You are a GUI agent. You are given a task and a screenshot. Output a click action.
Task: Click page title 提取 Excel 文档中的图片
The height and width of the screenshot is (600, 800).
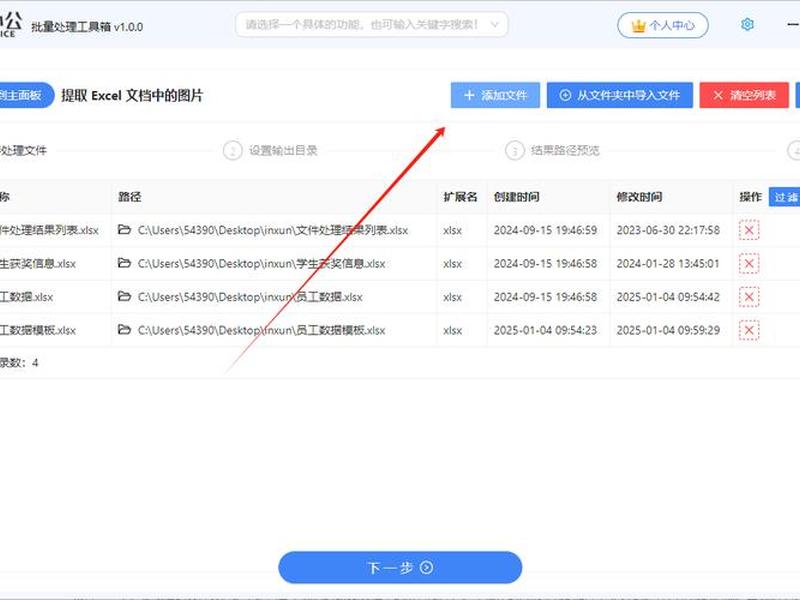pos(132,95)
